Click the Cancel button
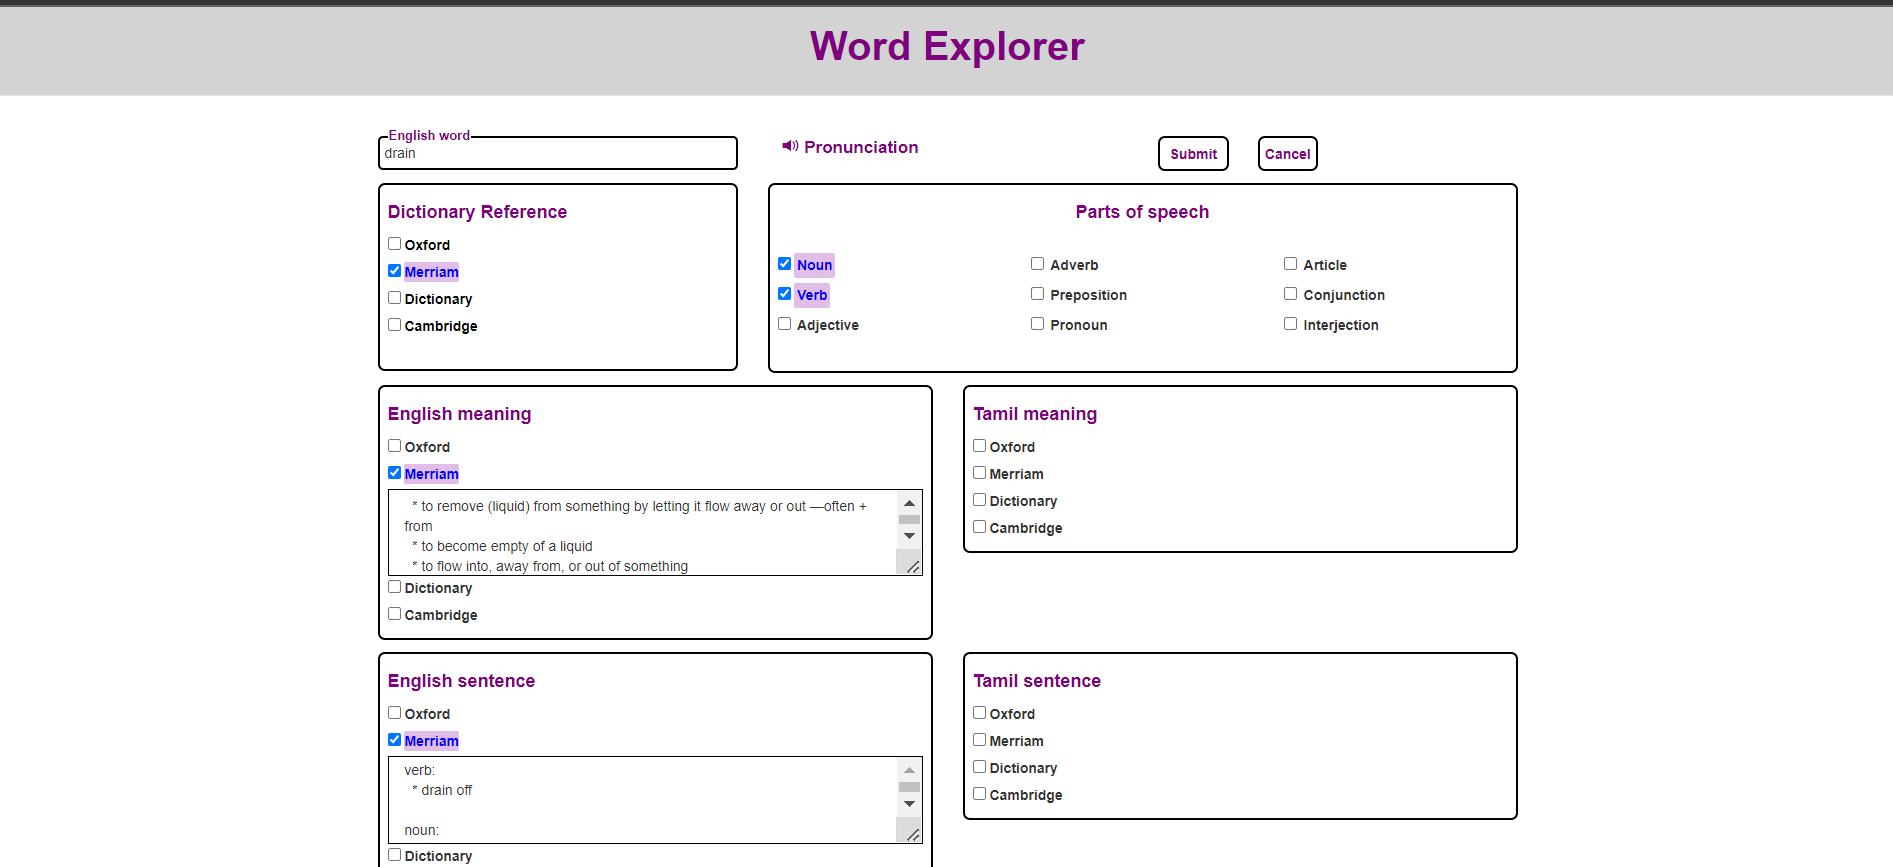 pos(1287,154)
